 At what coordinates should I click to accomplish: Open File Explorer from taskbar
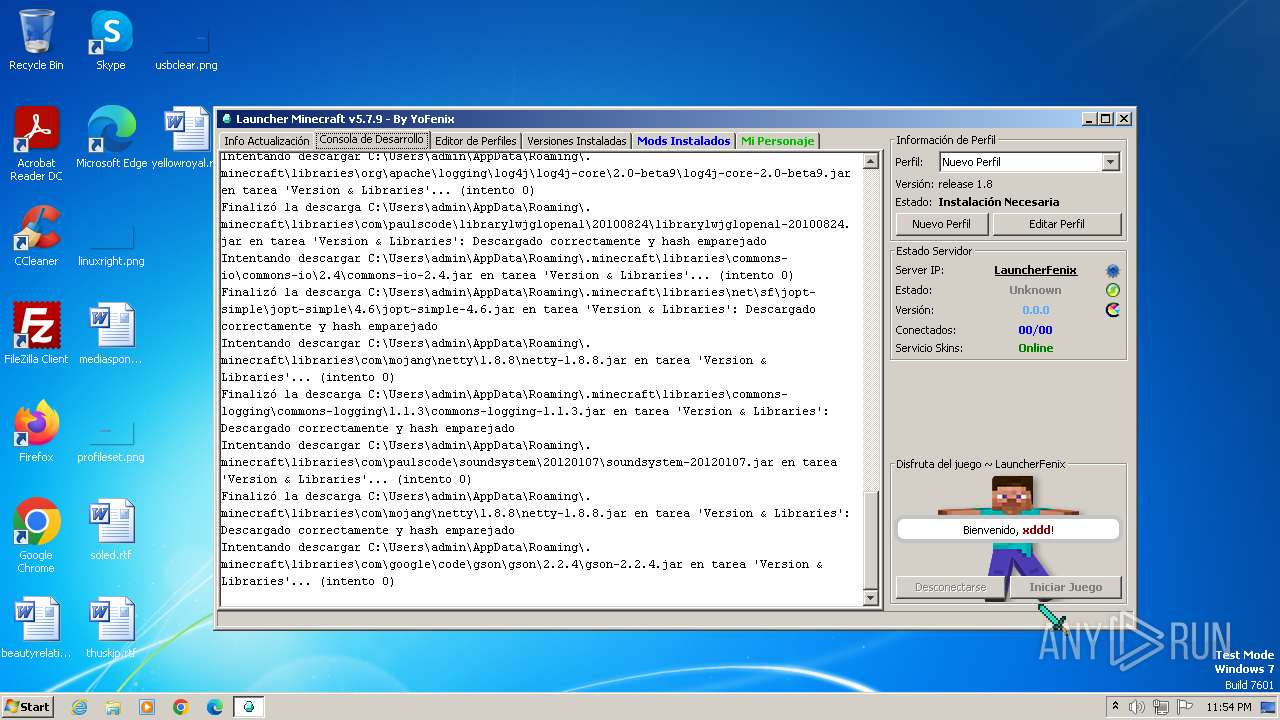[113, 707]
